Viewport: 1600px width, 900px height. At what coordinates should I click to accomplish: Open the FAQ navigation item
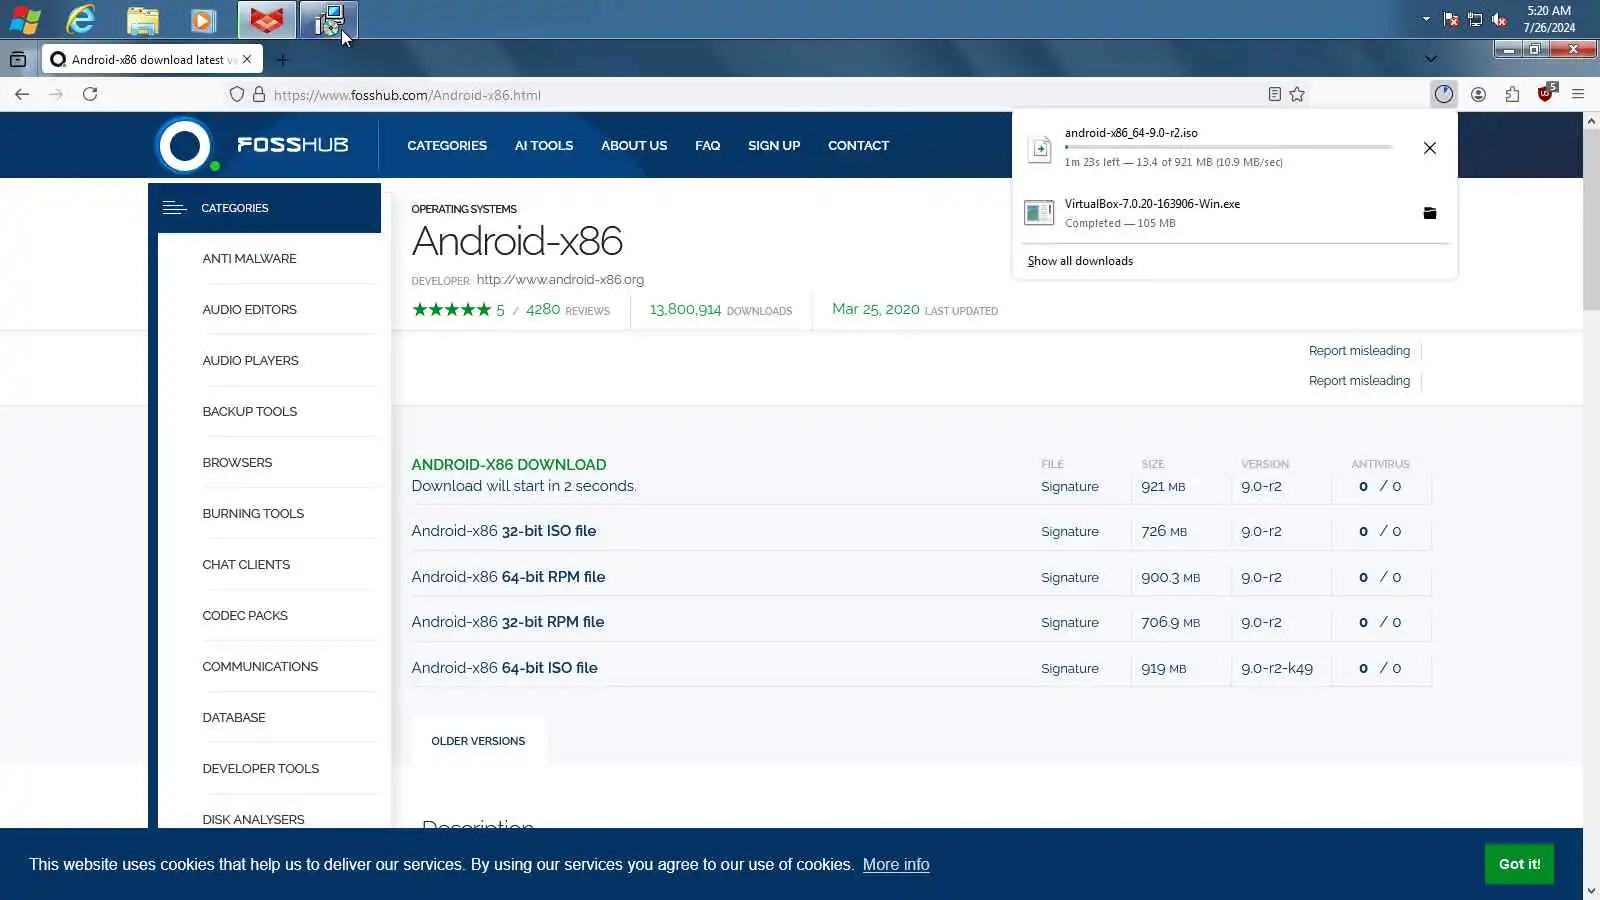pyautogui.click(x=707, y=145)
